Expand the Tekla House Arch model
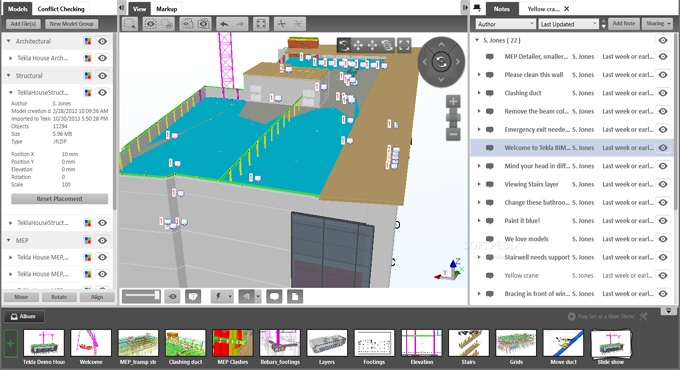This screenshot has height=370, width=680. [x=11, y=58]
